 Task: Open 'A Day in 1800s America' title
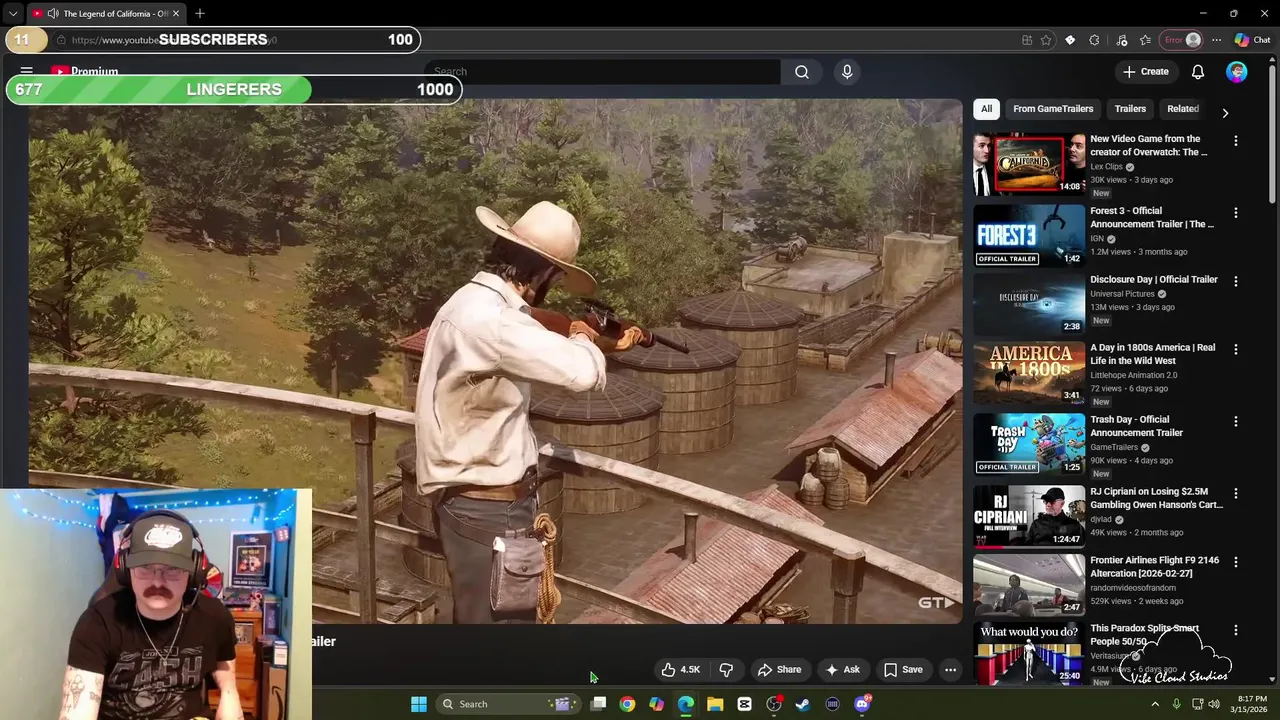[1152, 354]
